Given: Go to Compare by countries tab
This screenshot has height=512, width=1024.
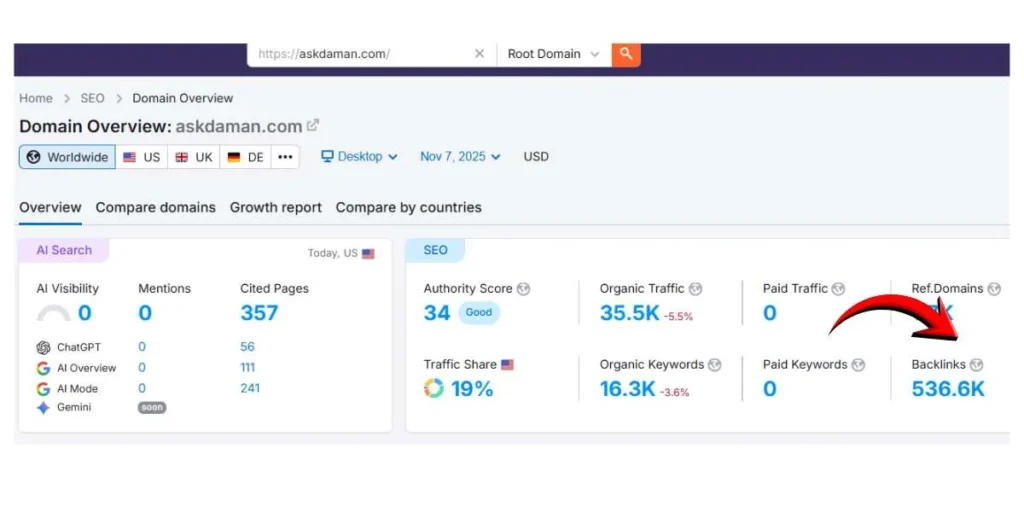Looking at the screenshot, I should click(408, 208).
